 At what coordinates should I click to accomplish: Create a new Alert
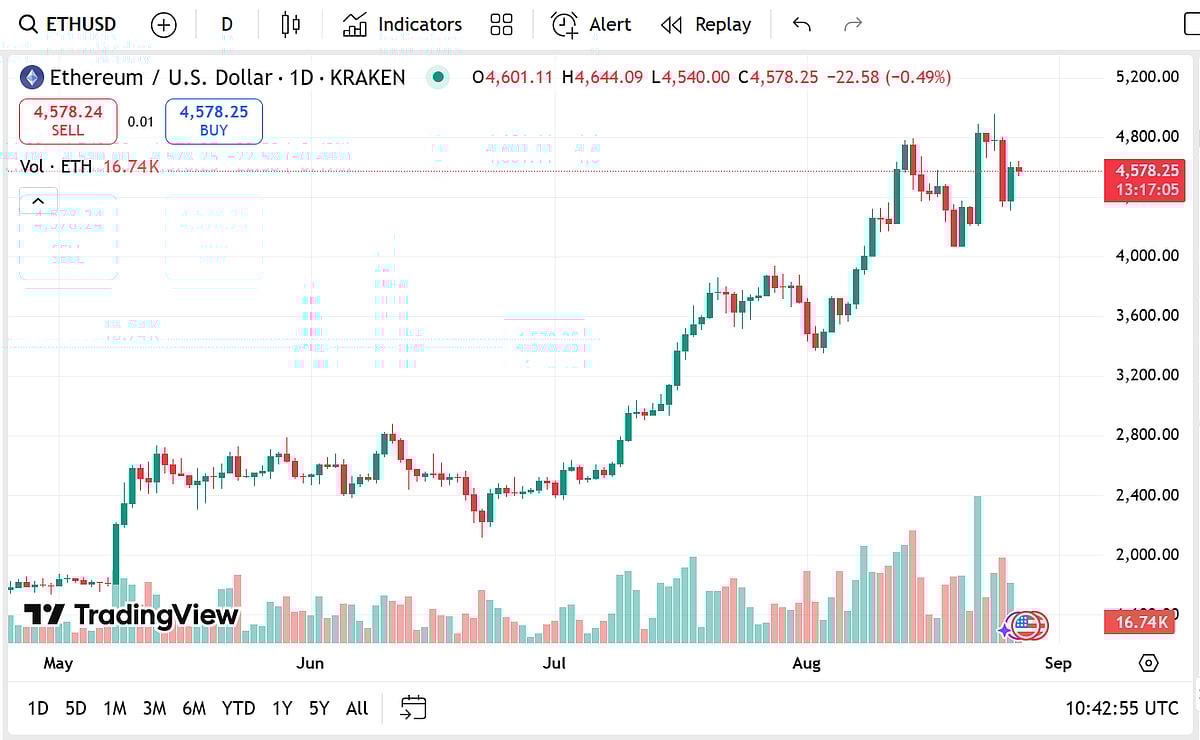pyautogui.click(x=590, y=24)
